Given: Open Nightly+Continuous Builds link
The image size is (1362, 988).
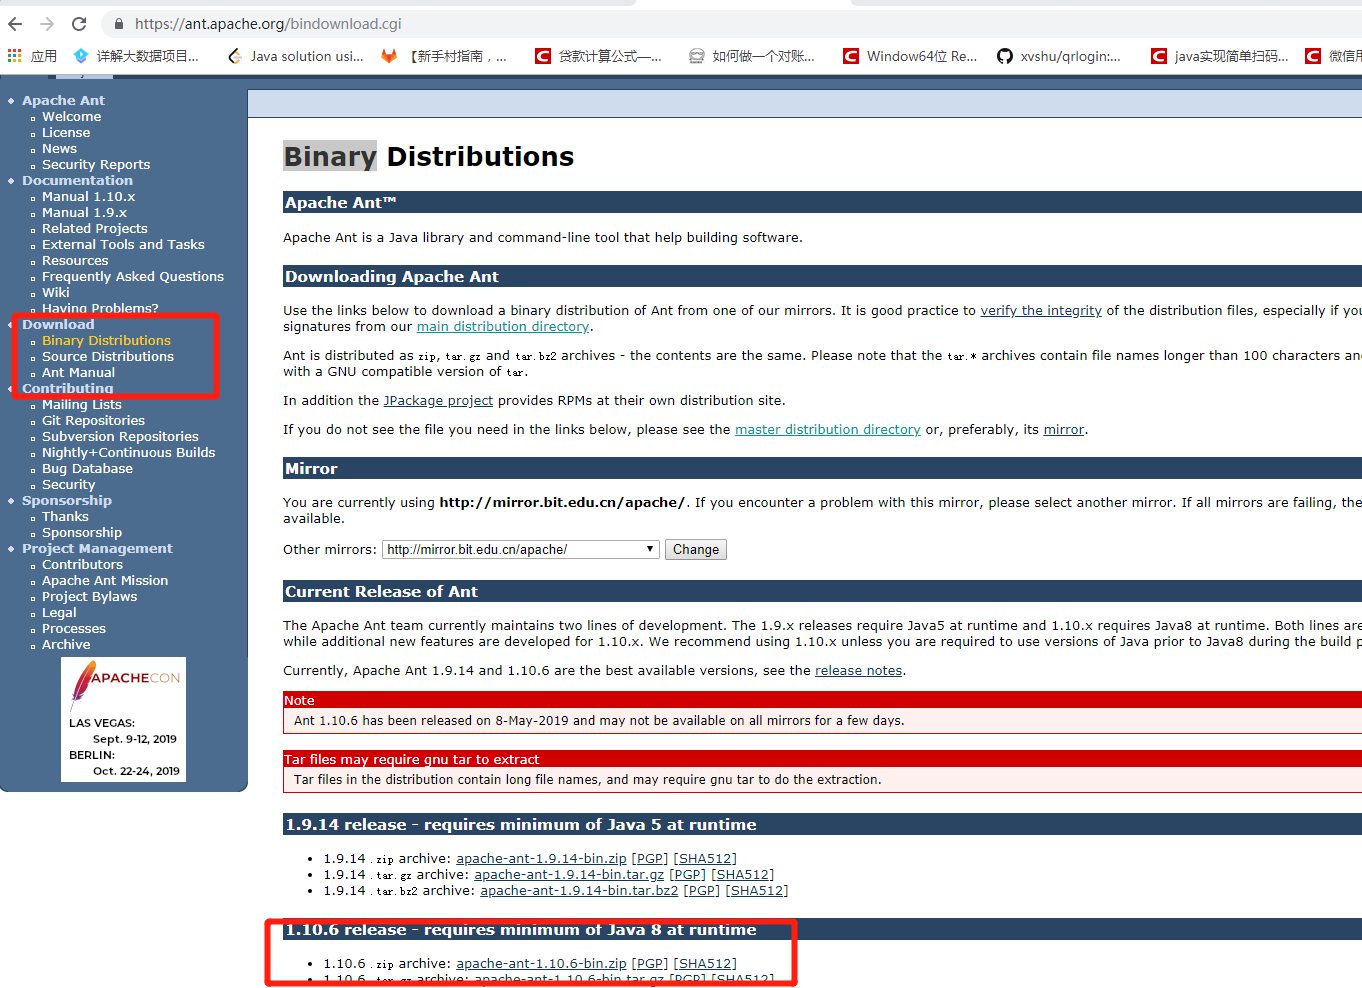Looking at the screenshot, I should 128,453.
